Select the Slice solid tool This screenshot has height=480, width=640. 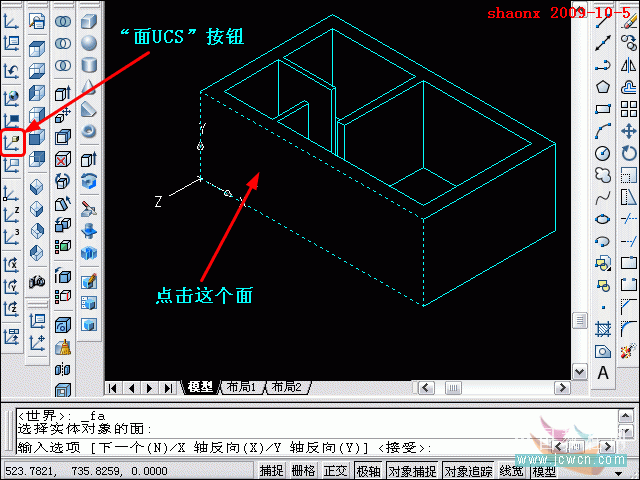[89, 209]
